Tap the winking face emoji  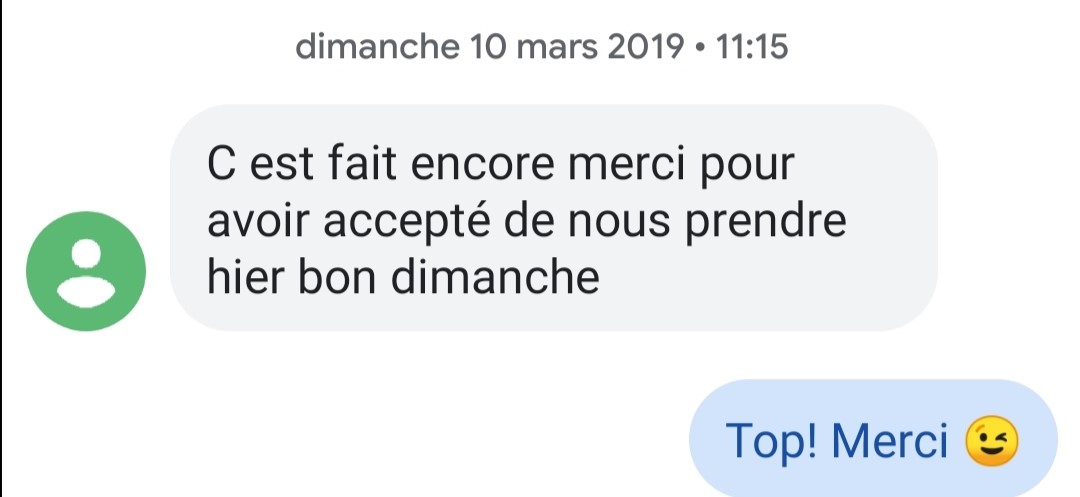[991, 440]
